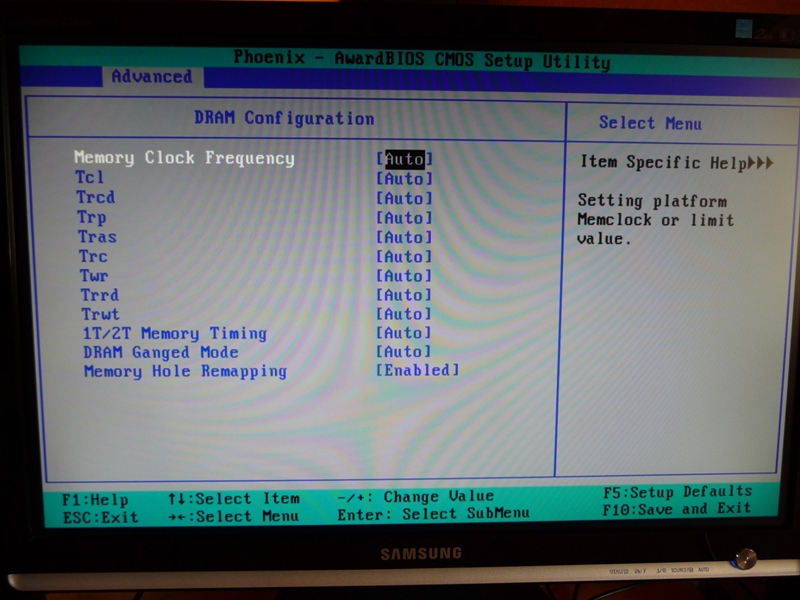Open Memory Clock Frequency Auto value

[404, 159]
